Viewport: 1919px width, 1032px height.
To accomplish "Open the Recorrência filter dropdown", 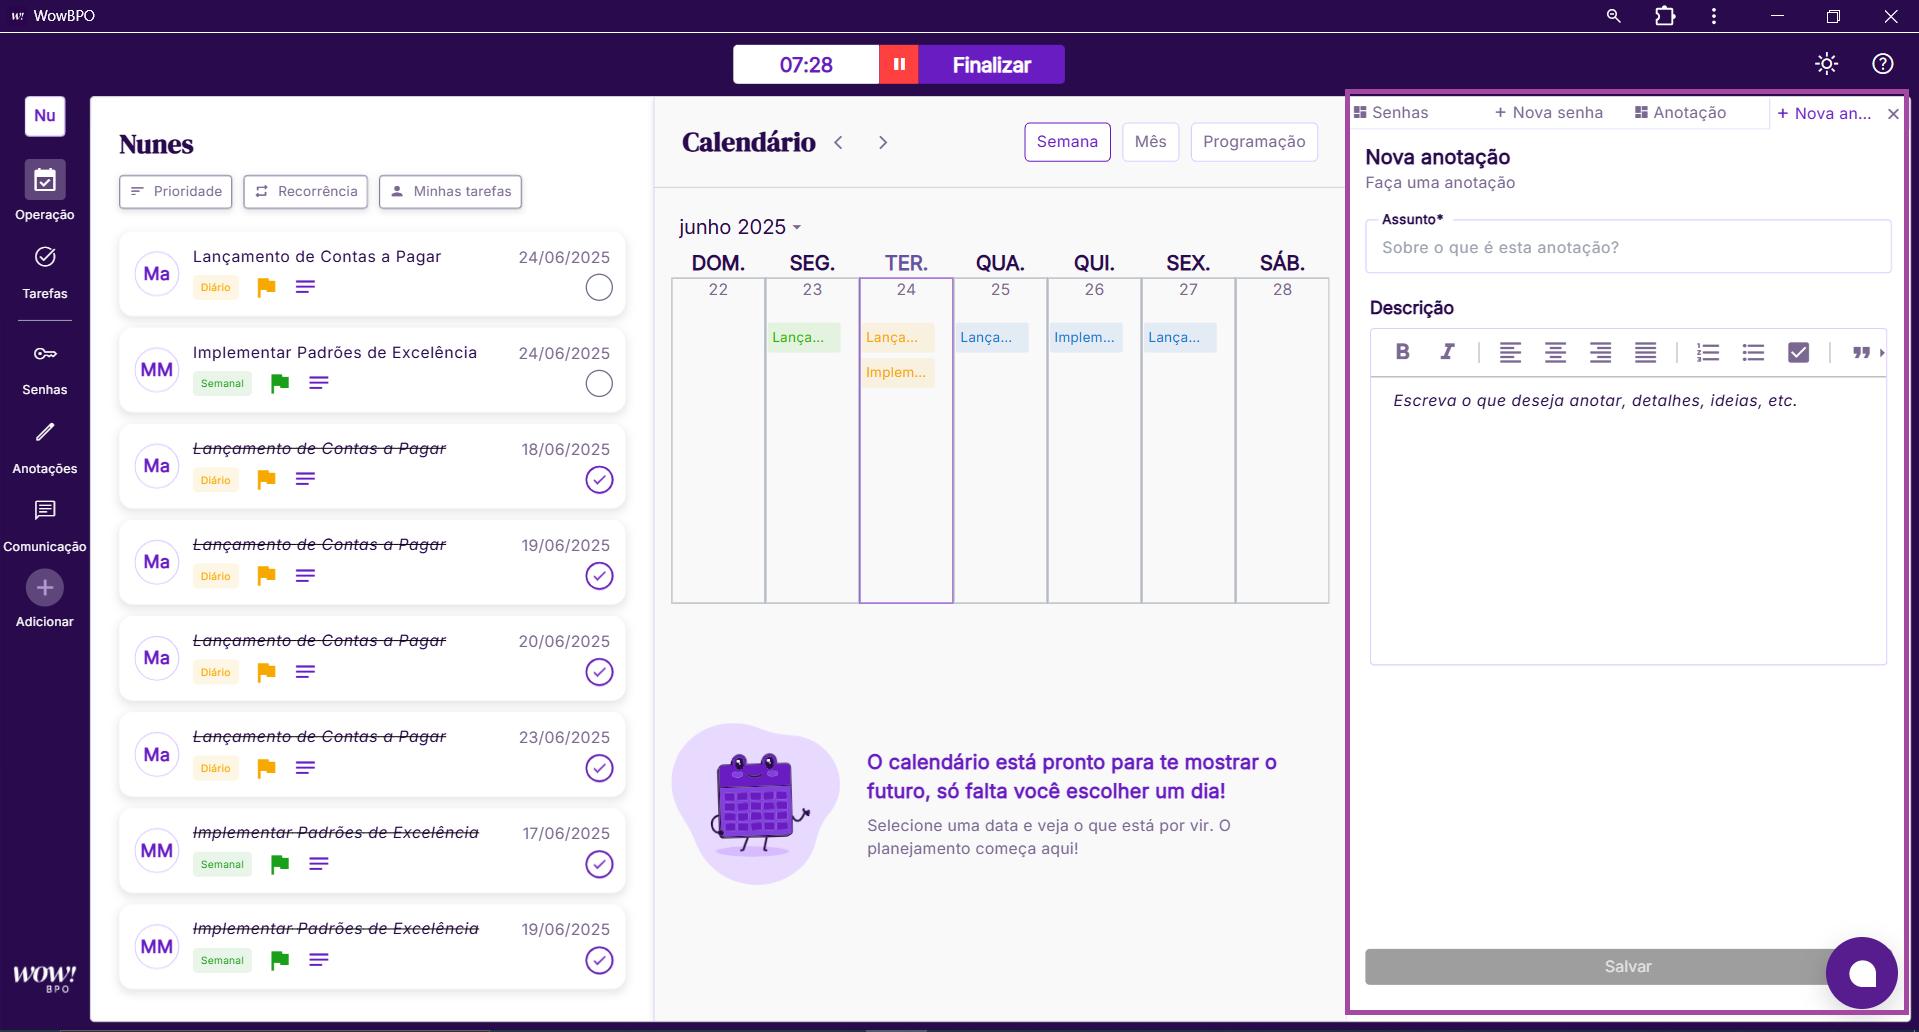I will 306,192.
